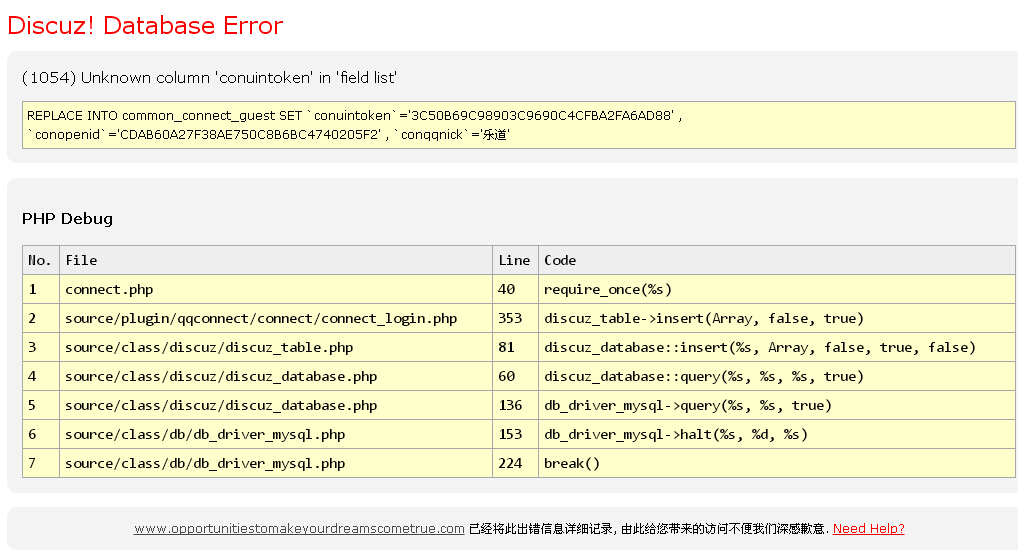1018x559 pixels.
Task: Select discuz_database.php cell in row 4
Action: tap(276, 377)
